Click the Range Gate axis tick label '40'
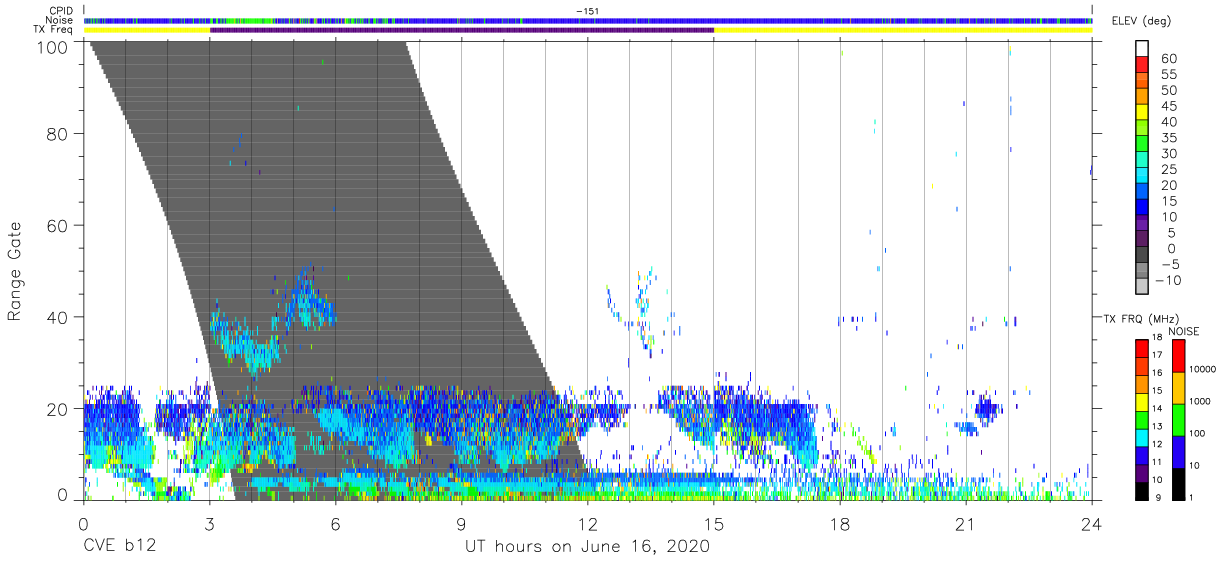 click(58, 317)
